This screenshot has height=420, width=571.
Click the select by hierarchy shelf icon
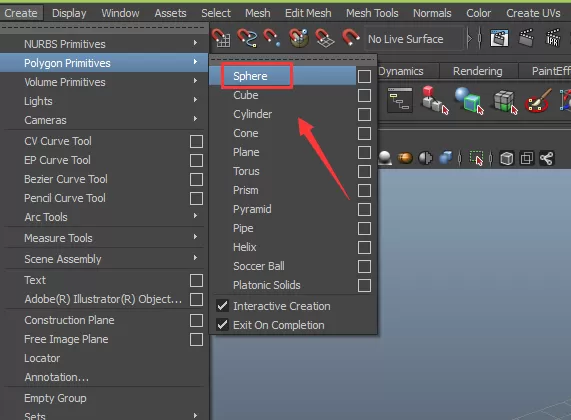[434, 100]
